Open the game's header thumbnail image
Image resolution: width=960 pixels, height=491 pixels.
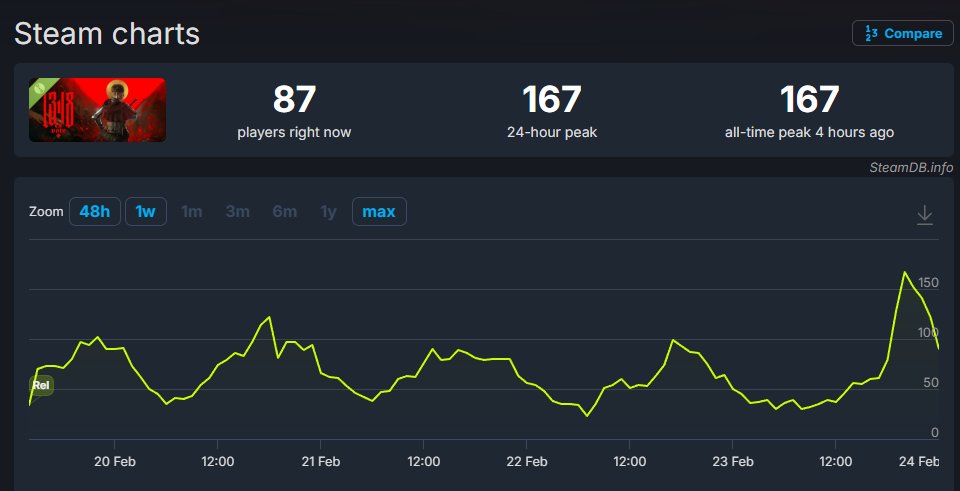[x=97, y=110]
